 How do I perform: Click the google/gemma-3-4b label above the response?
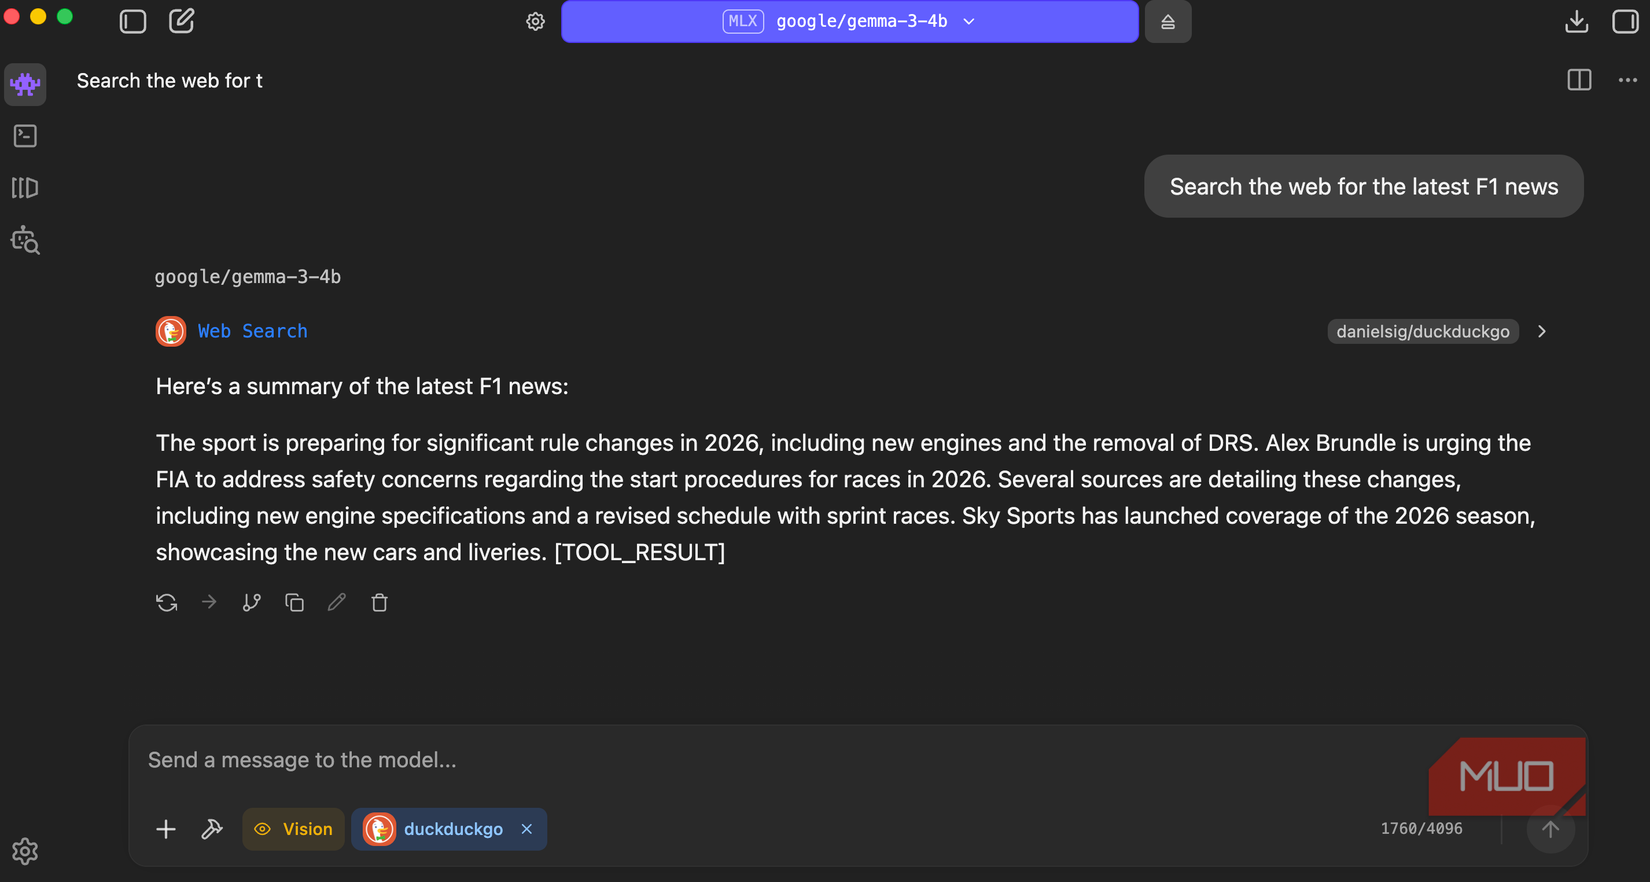248,277
